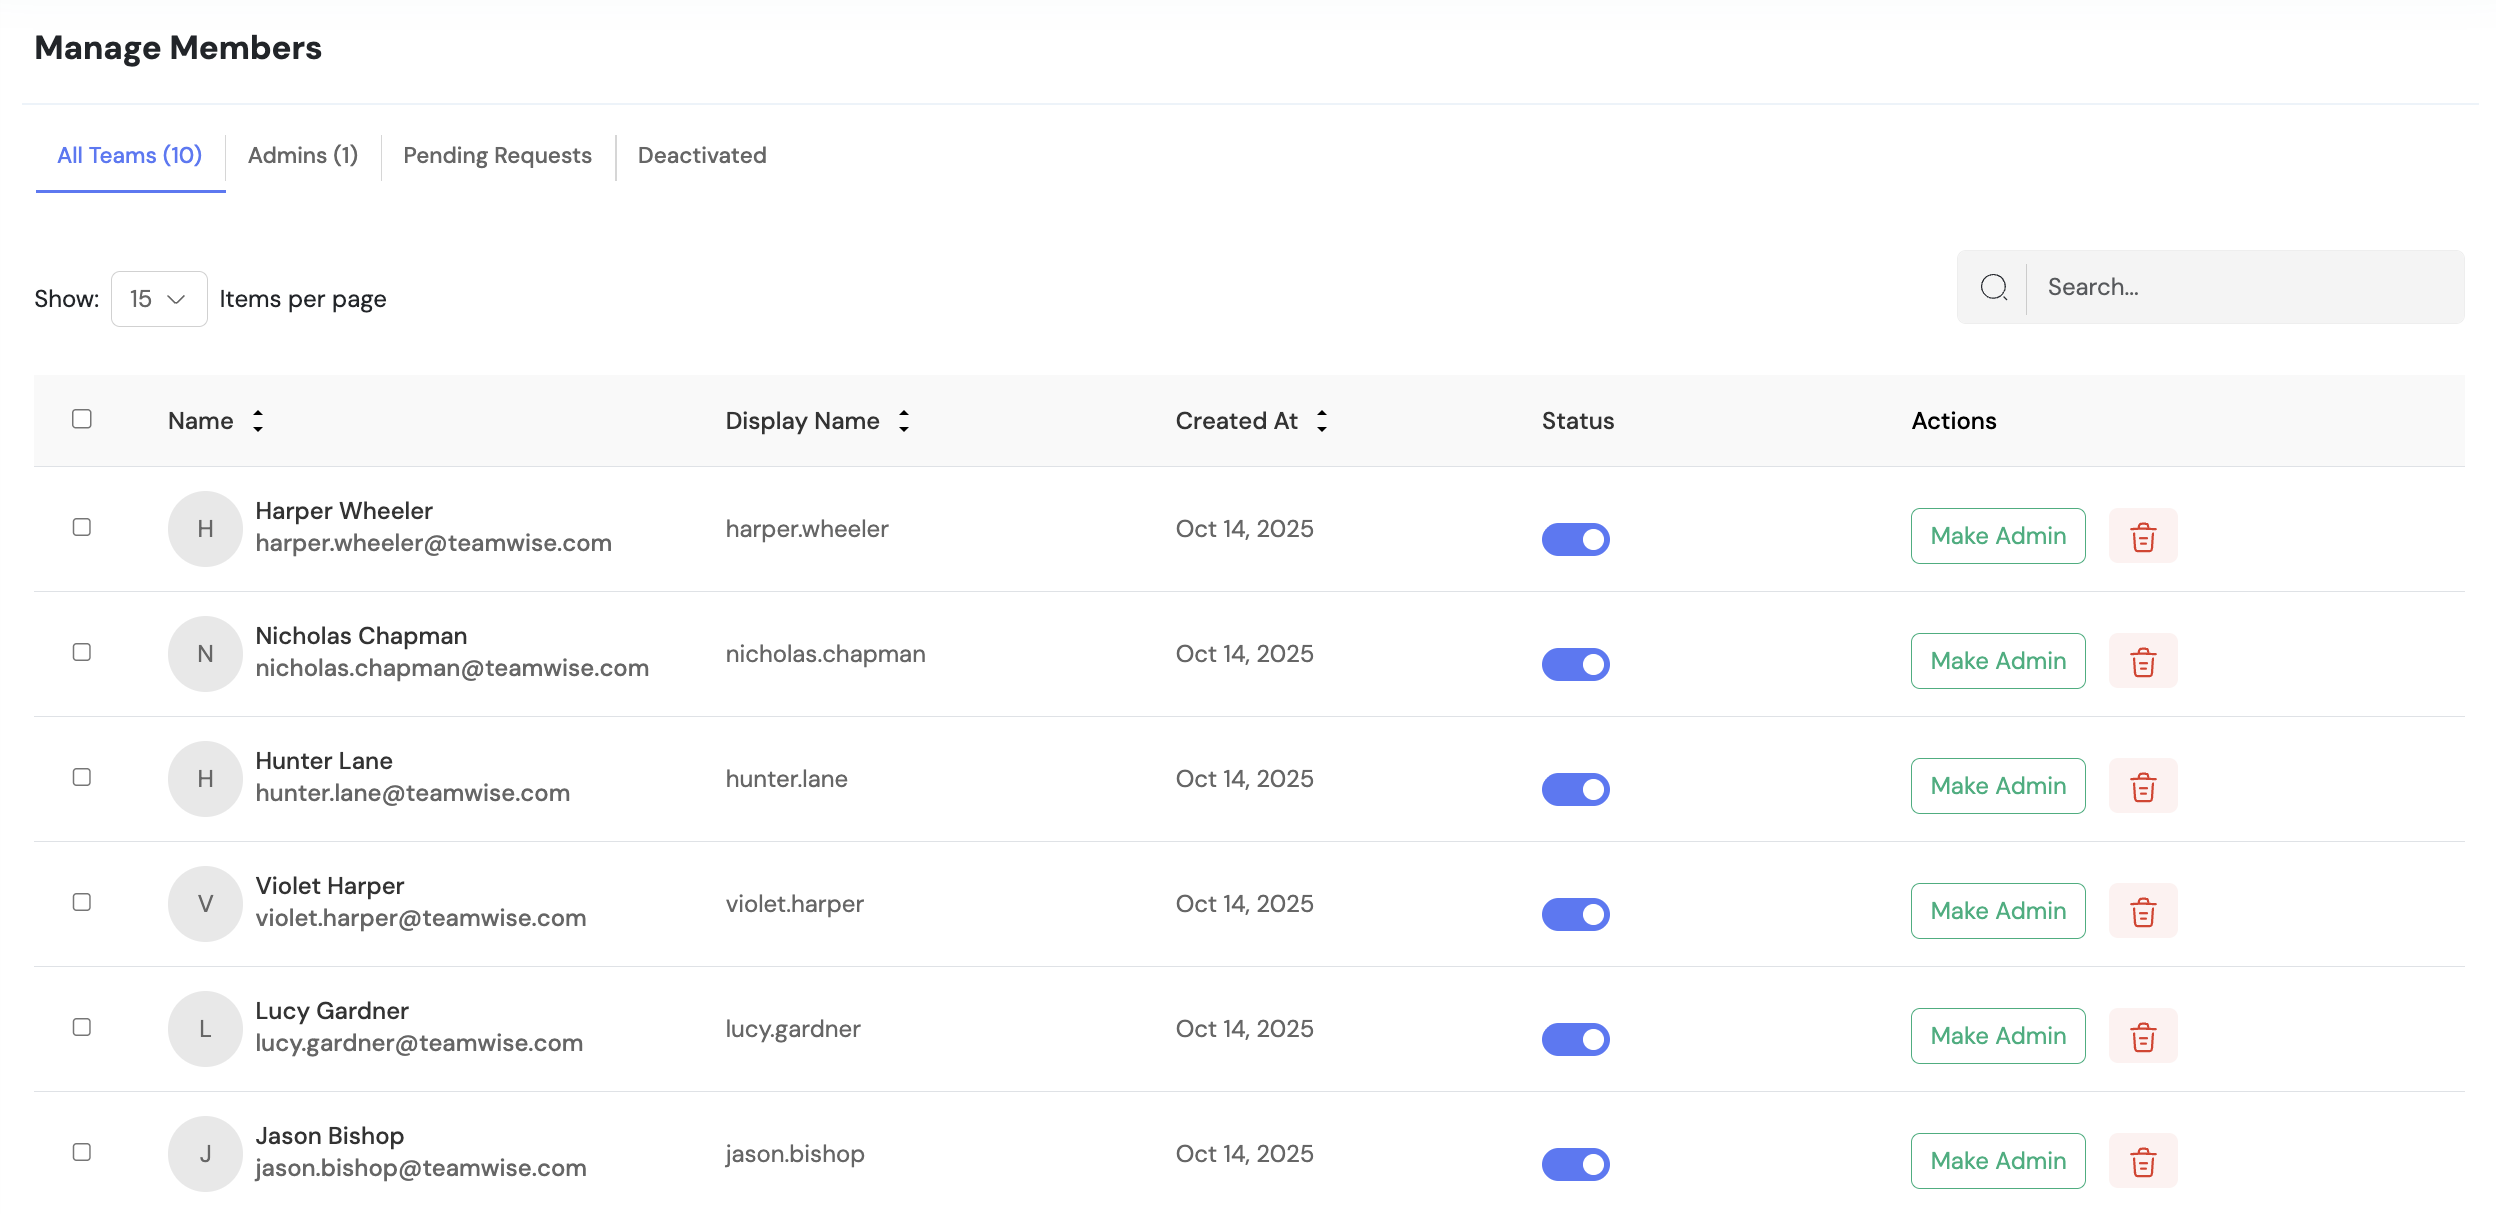Screen dimensions: 2496x1214
Task: Turn off Jason Bishop's status switch
Action: [x=1575, y=1164]
